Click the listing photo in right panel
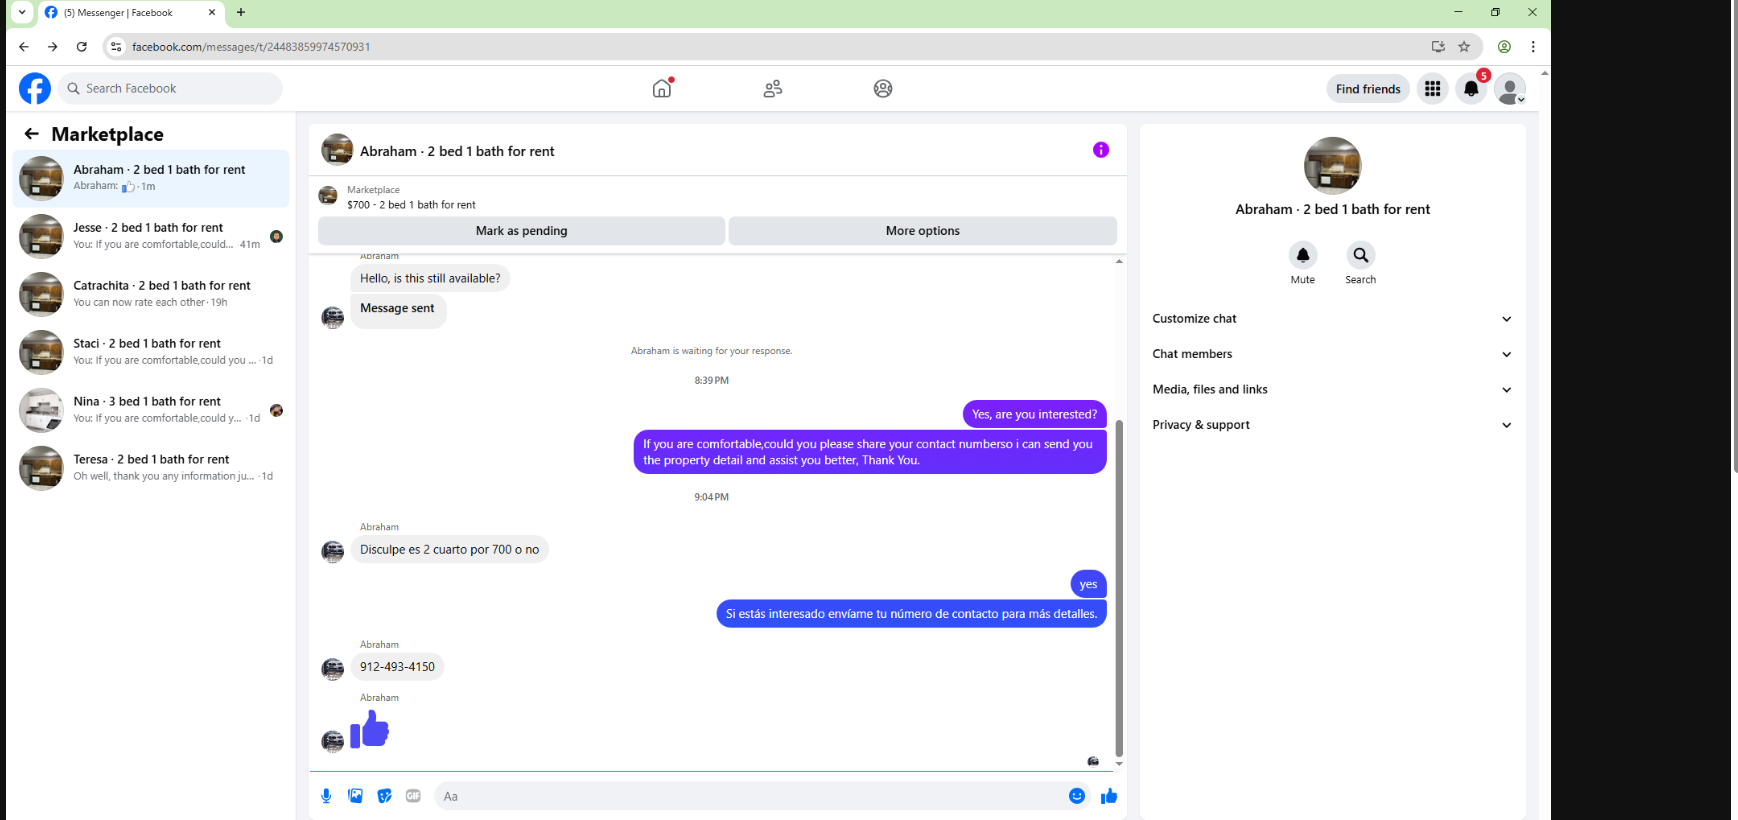Screen dimensions: 1738x820 pyautogui.click(x=1333, y=166)
